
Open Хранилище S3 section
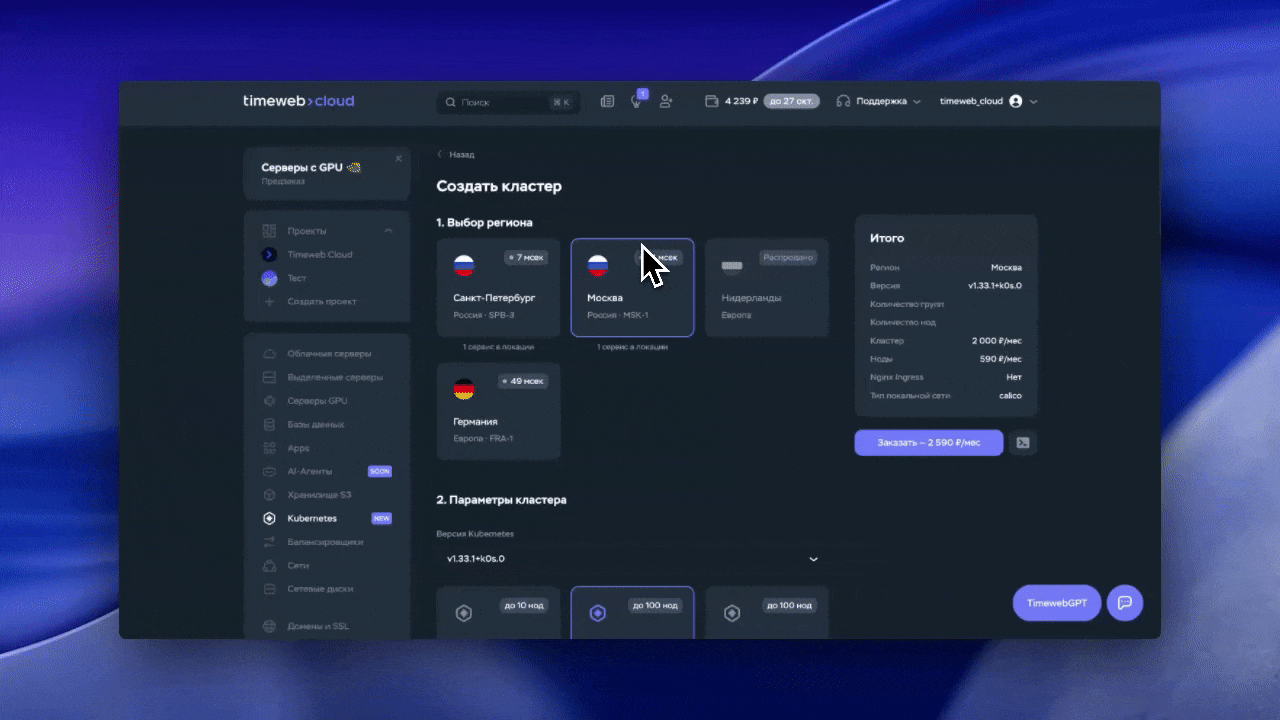[319, 495]
